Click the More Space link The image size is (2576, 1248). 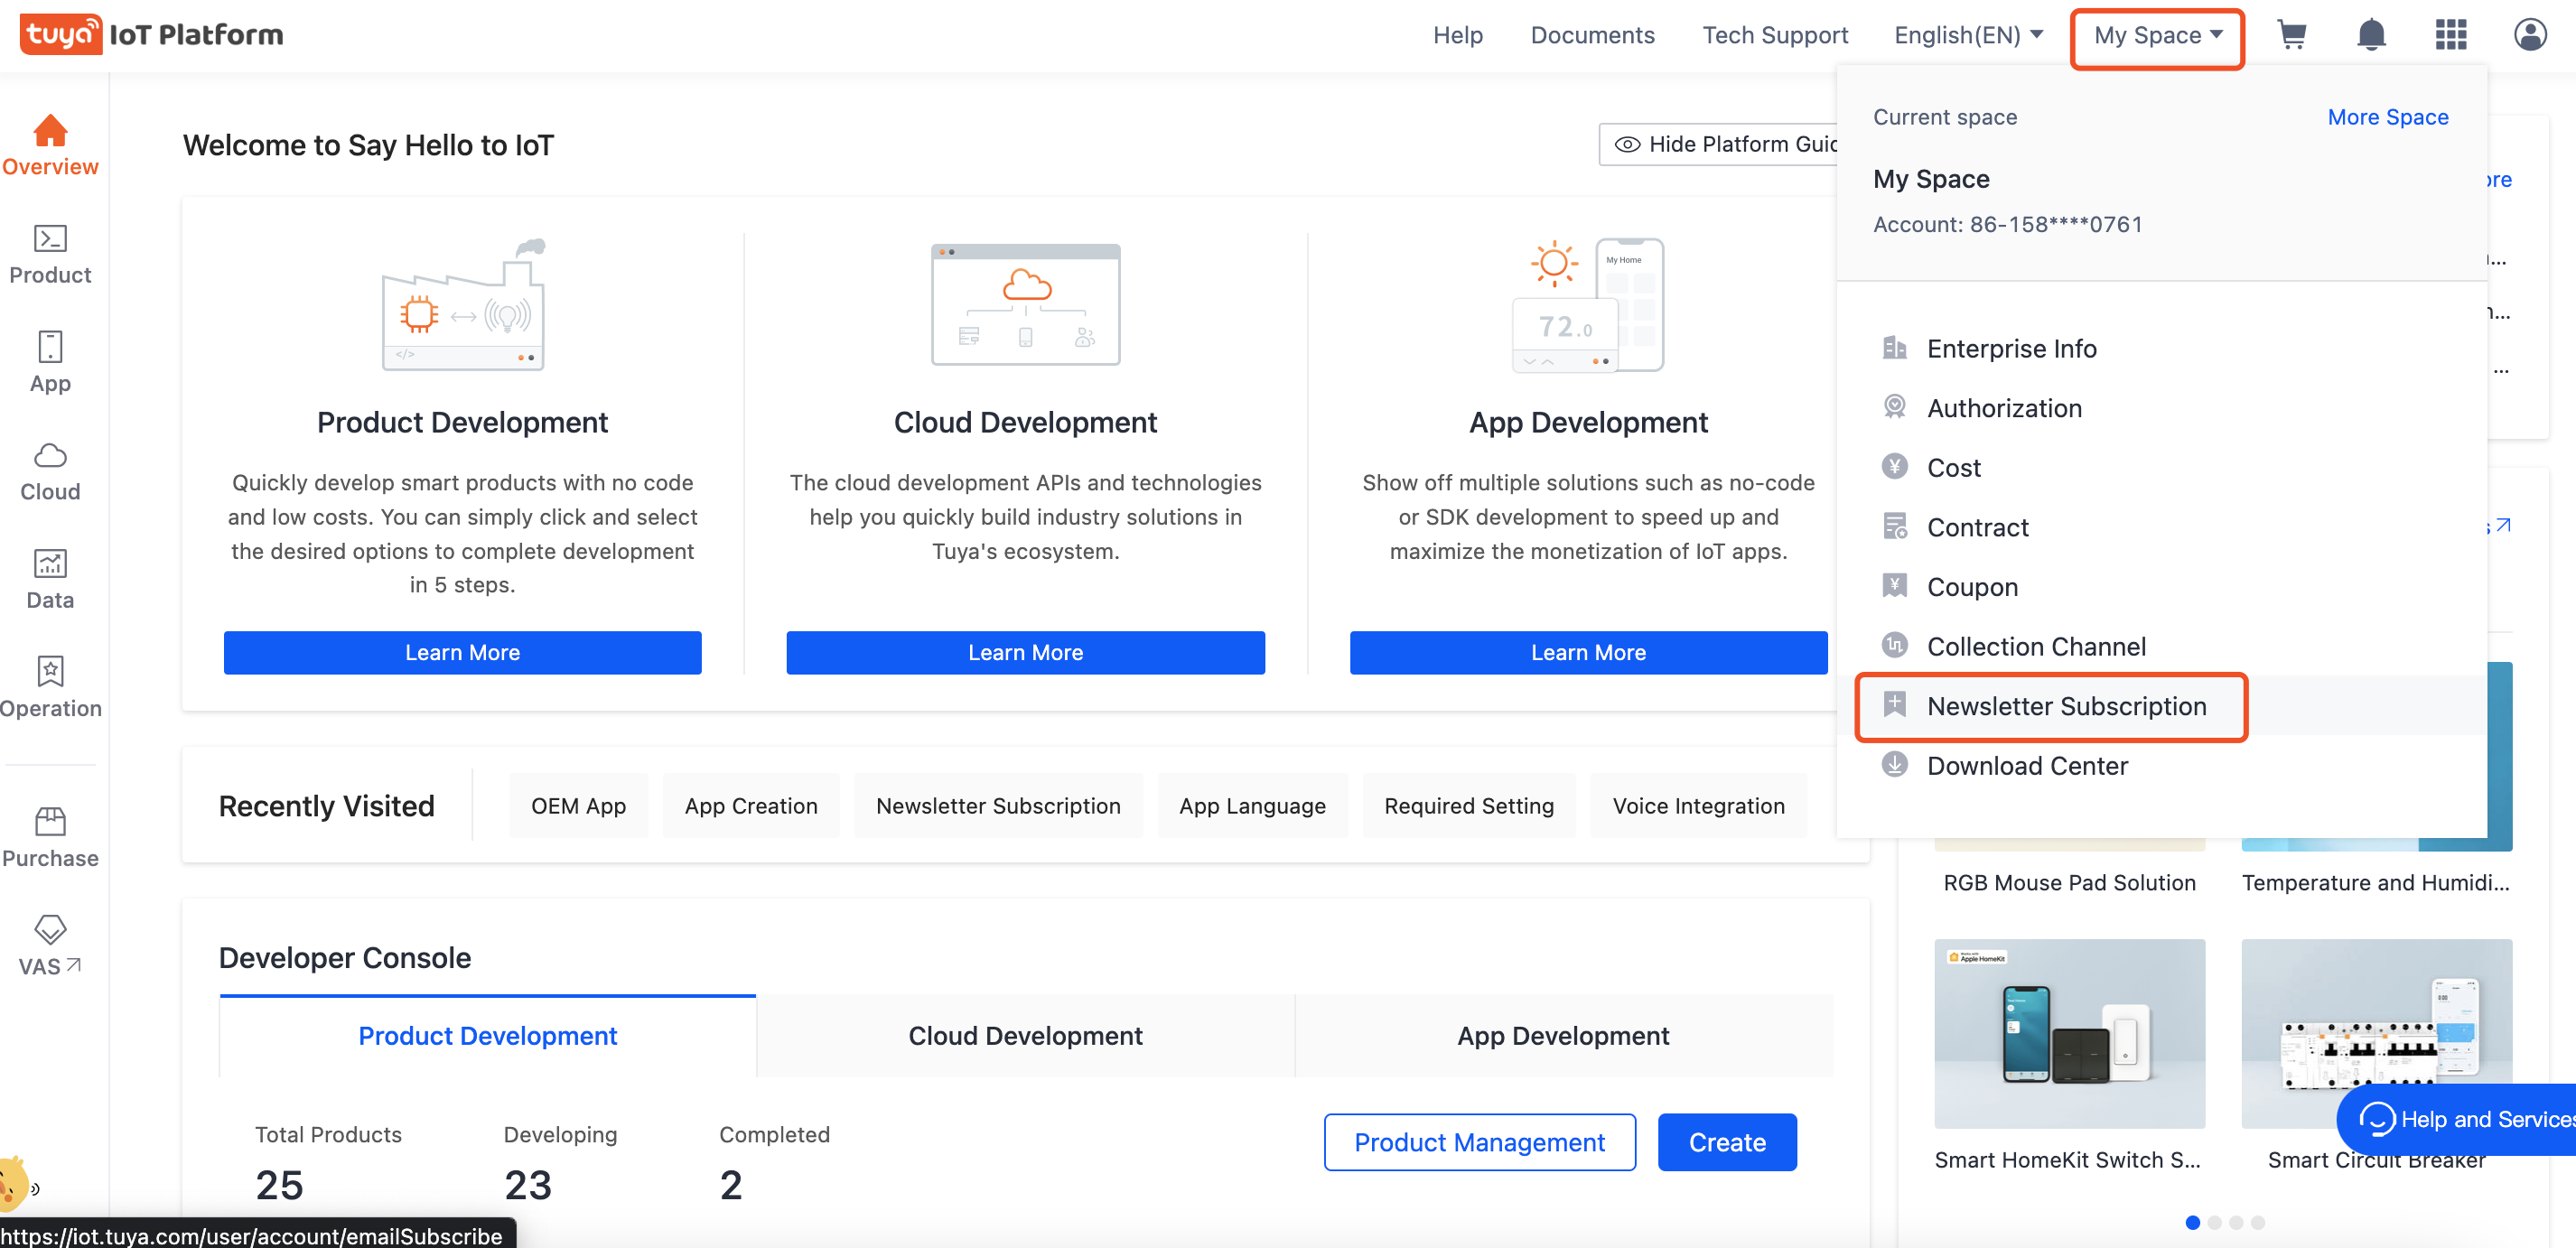click(2387, 117)
